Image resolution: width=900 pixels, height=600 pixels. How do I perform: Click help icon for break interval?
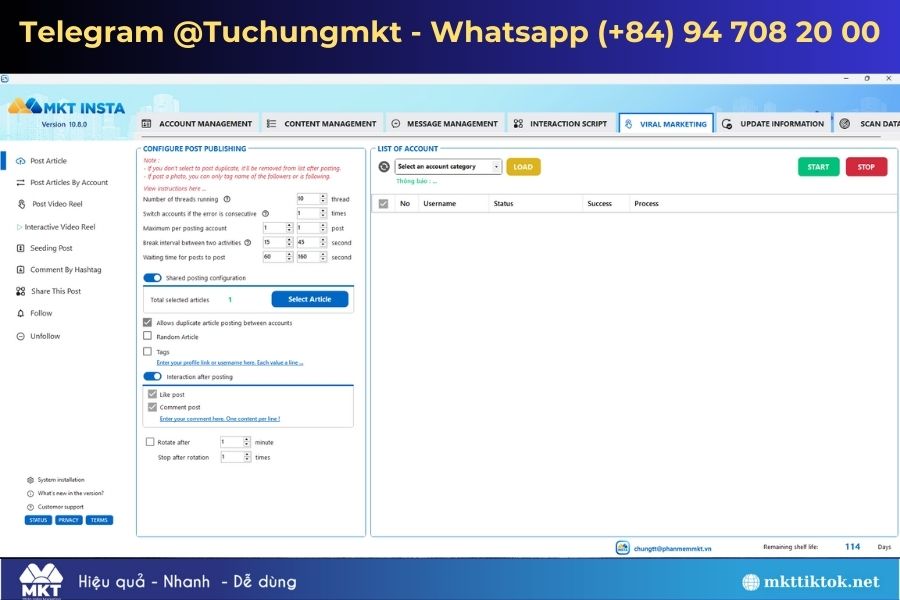[x=247, y=242]
